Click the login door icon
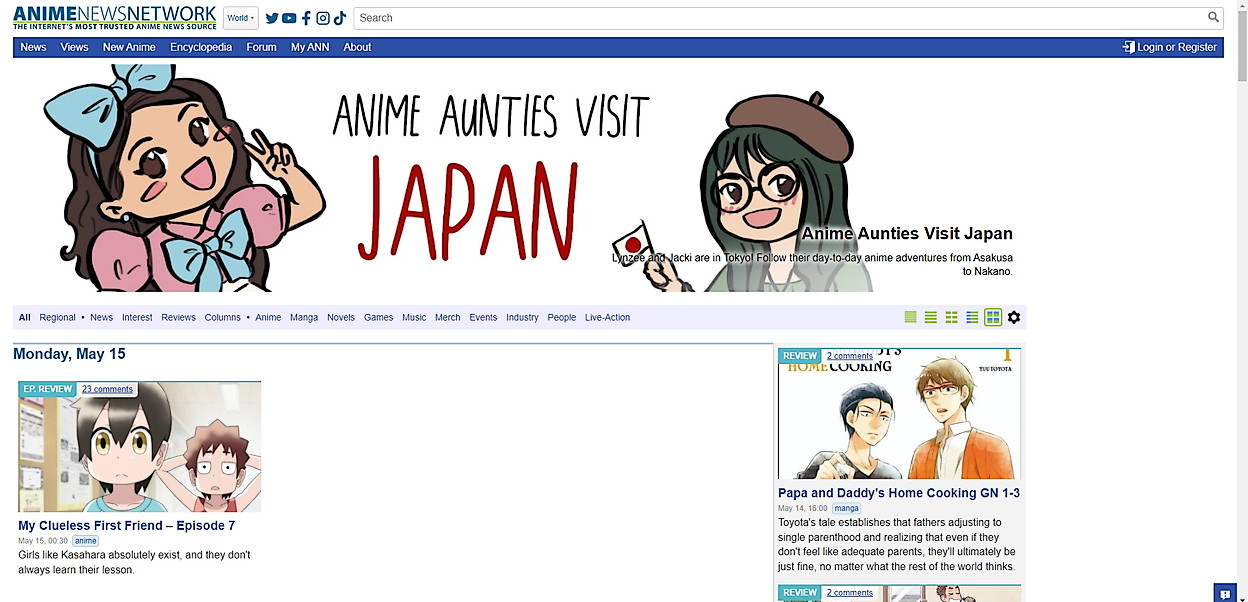The width and height of the screenshot is (1248, 602). tap(1128, 47)
